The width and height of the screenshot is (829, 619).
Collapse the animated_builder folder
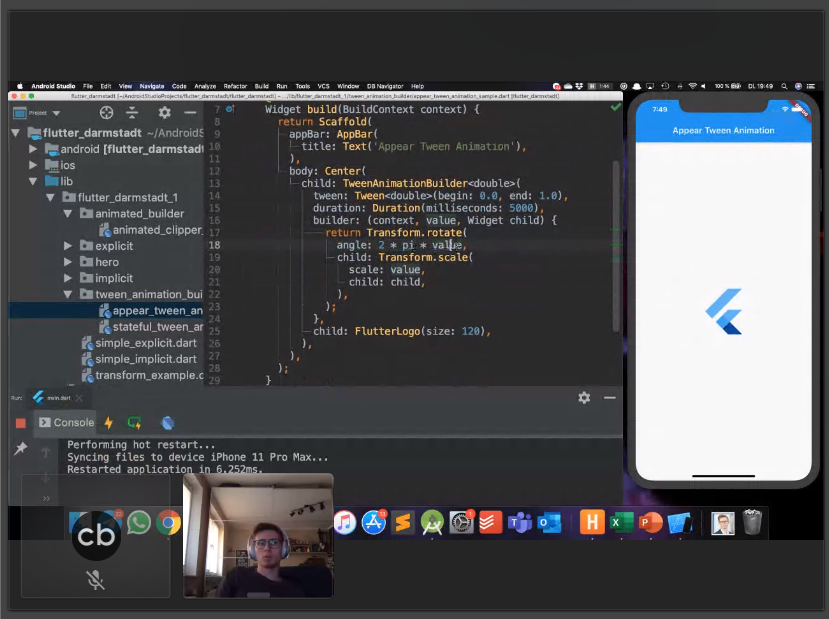[68, 214]
